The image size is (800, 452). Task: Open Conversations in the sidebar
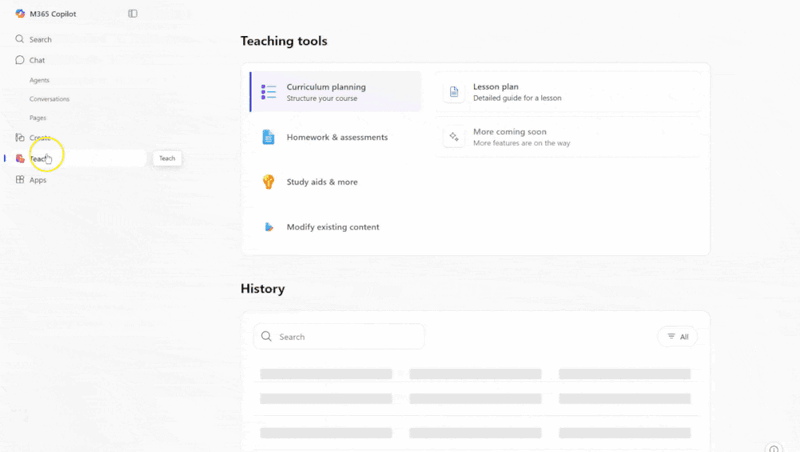coord(49,99)
